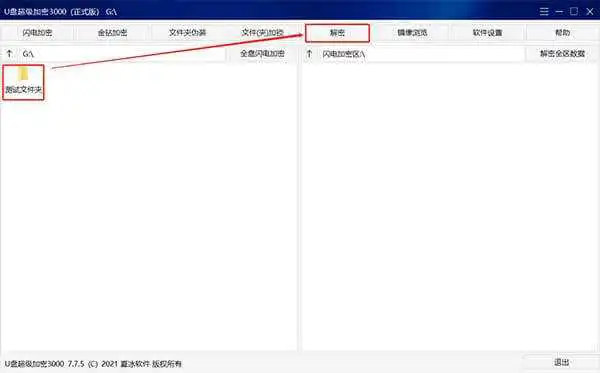Minimize the U盘超级加密3000 window
Viewport: 600px width, 373px height.
[x=559, y=11]
